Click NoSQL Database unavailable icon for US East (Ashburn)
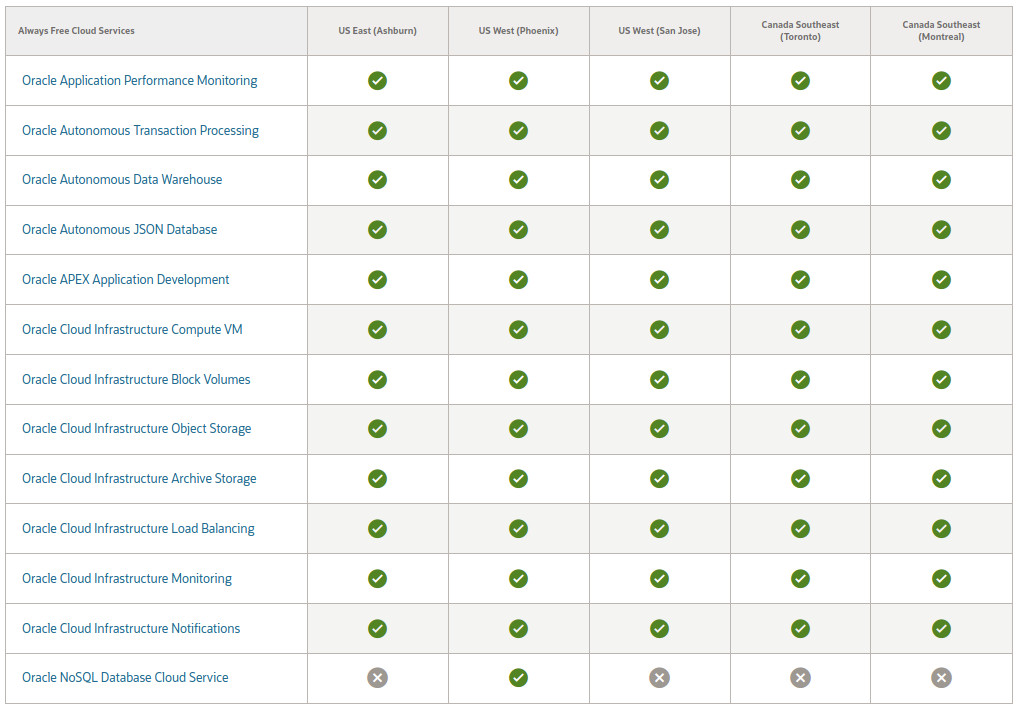 (x=377, y=678)
